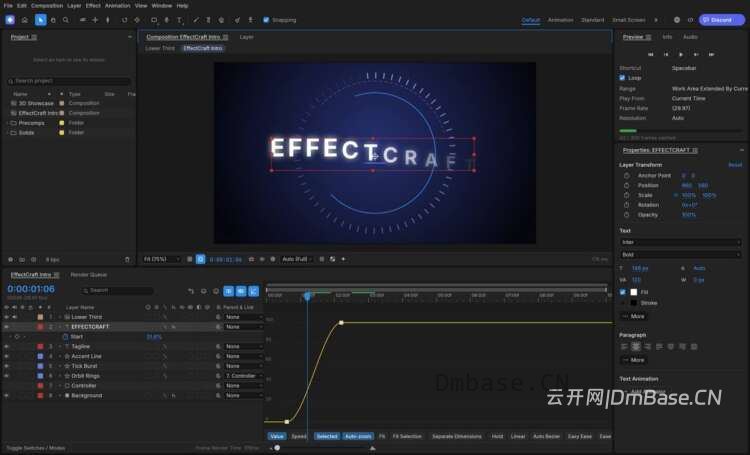Jump to first frame in Preview
The image size is (750, 455).
point(651,55)
